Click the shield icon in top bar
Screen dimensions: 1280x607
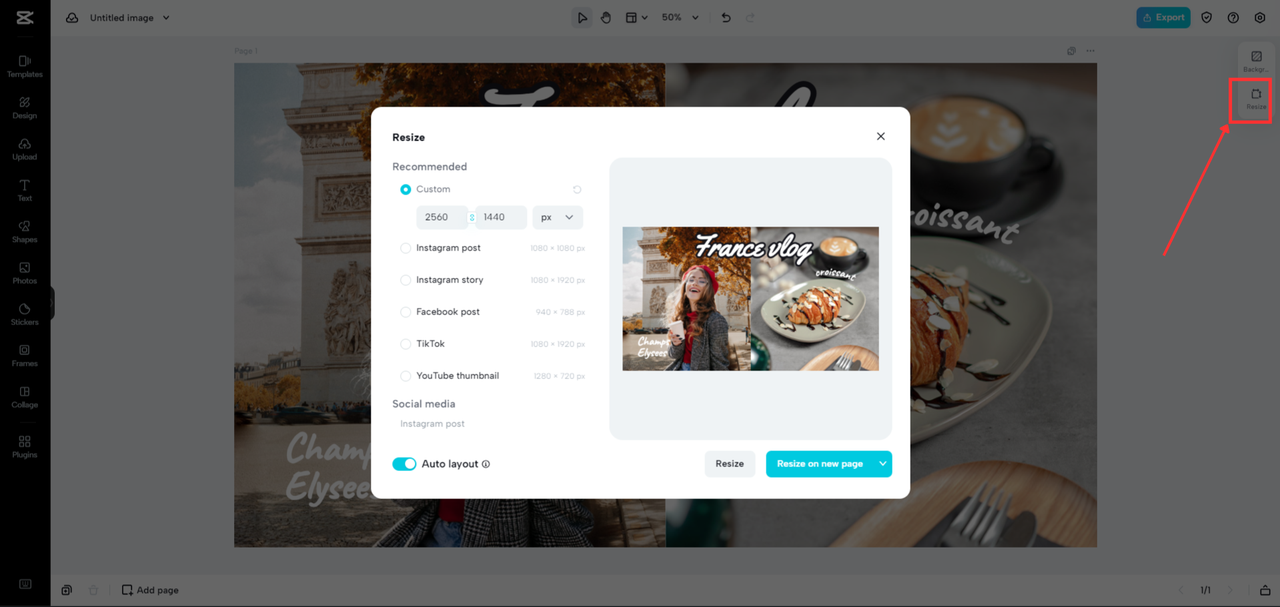click(1207, 18)
